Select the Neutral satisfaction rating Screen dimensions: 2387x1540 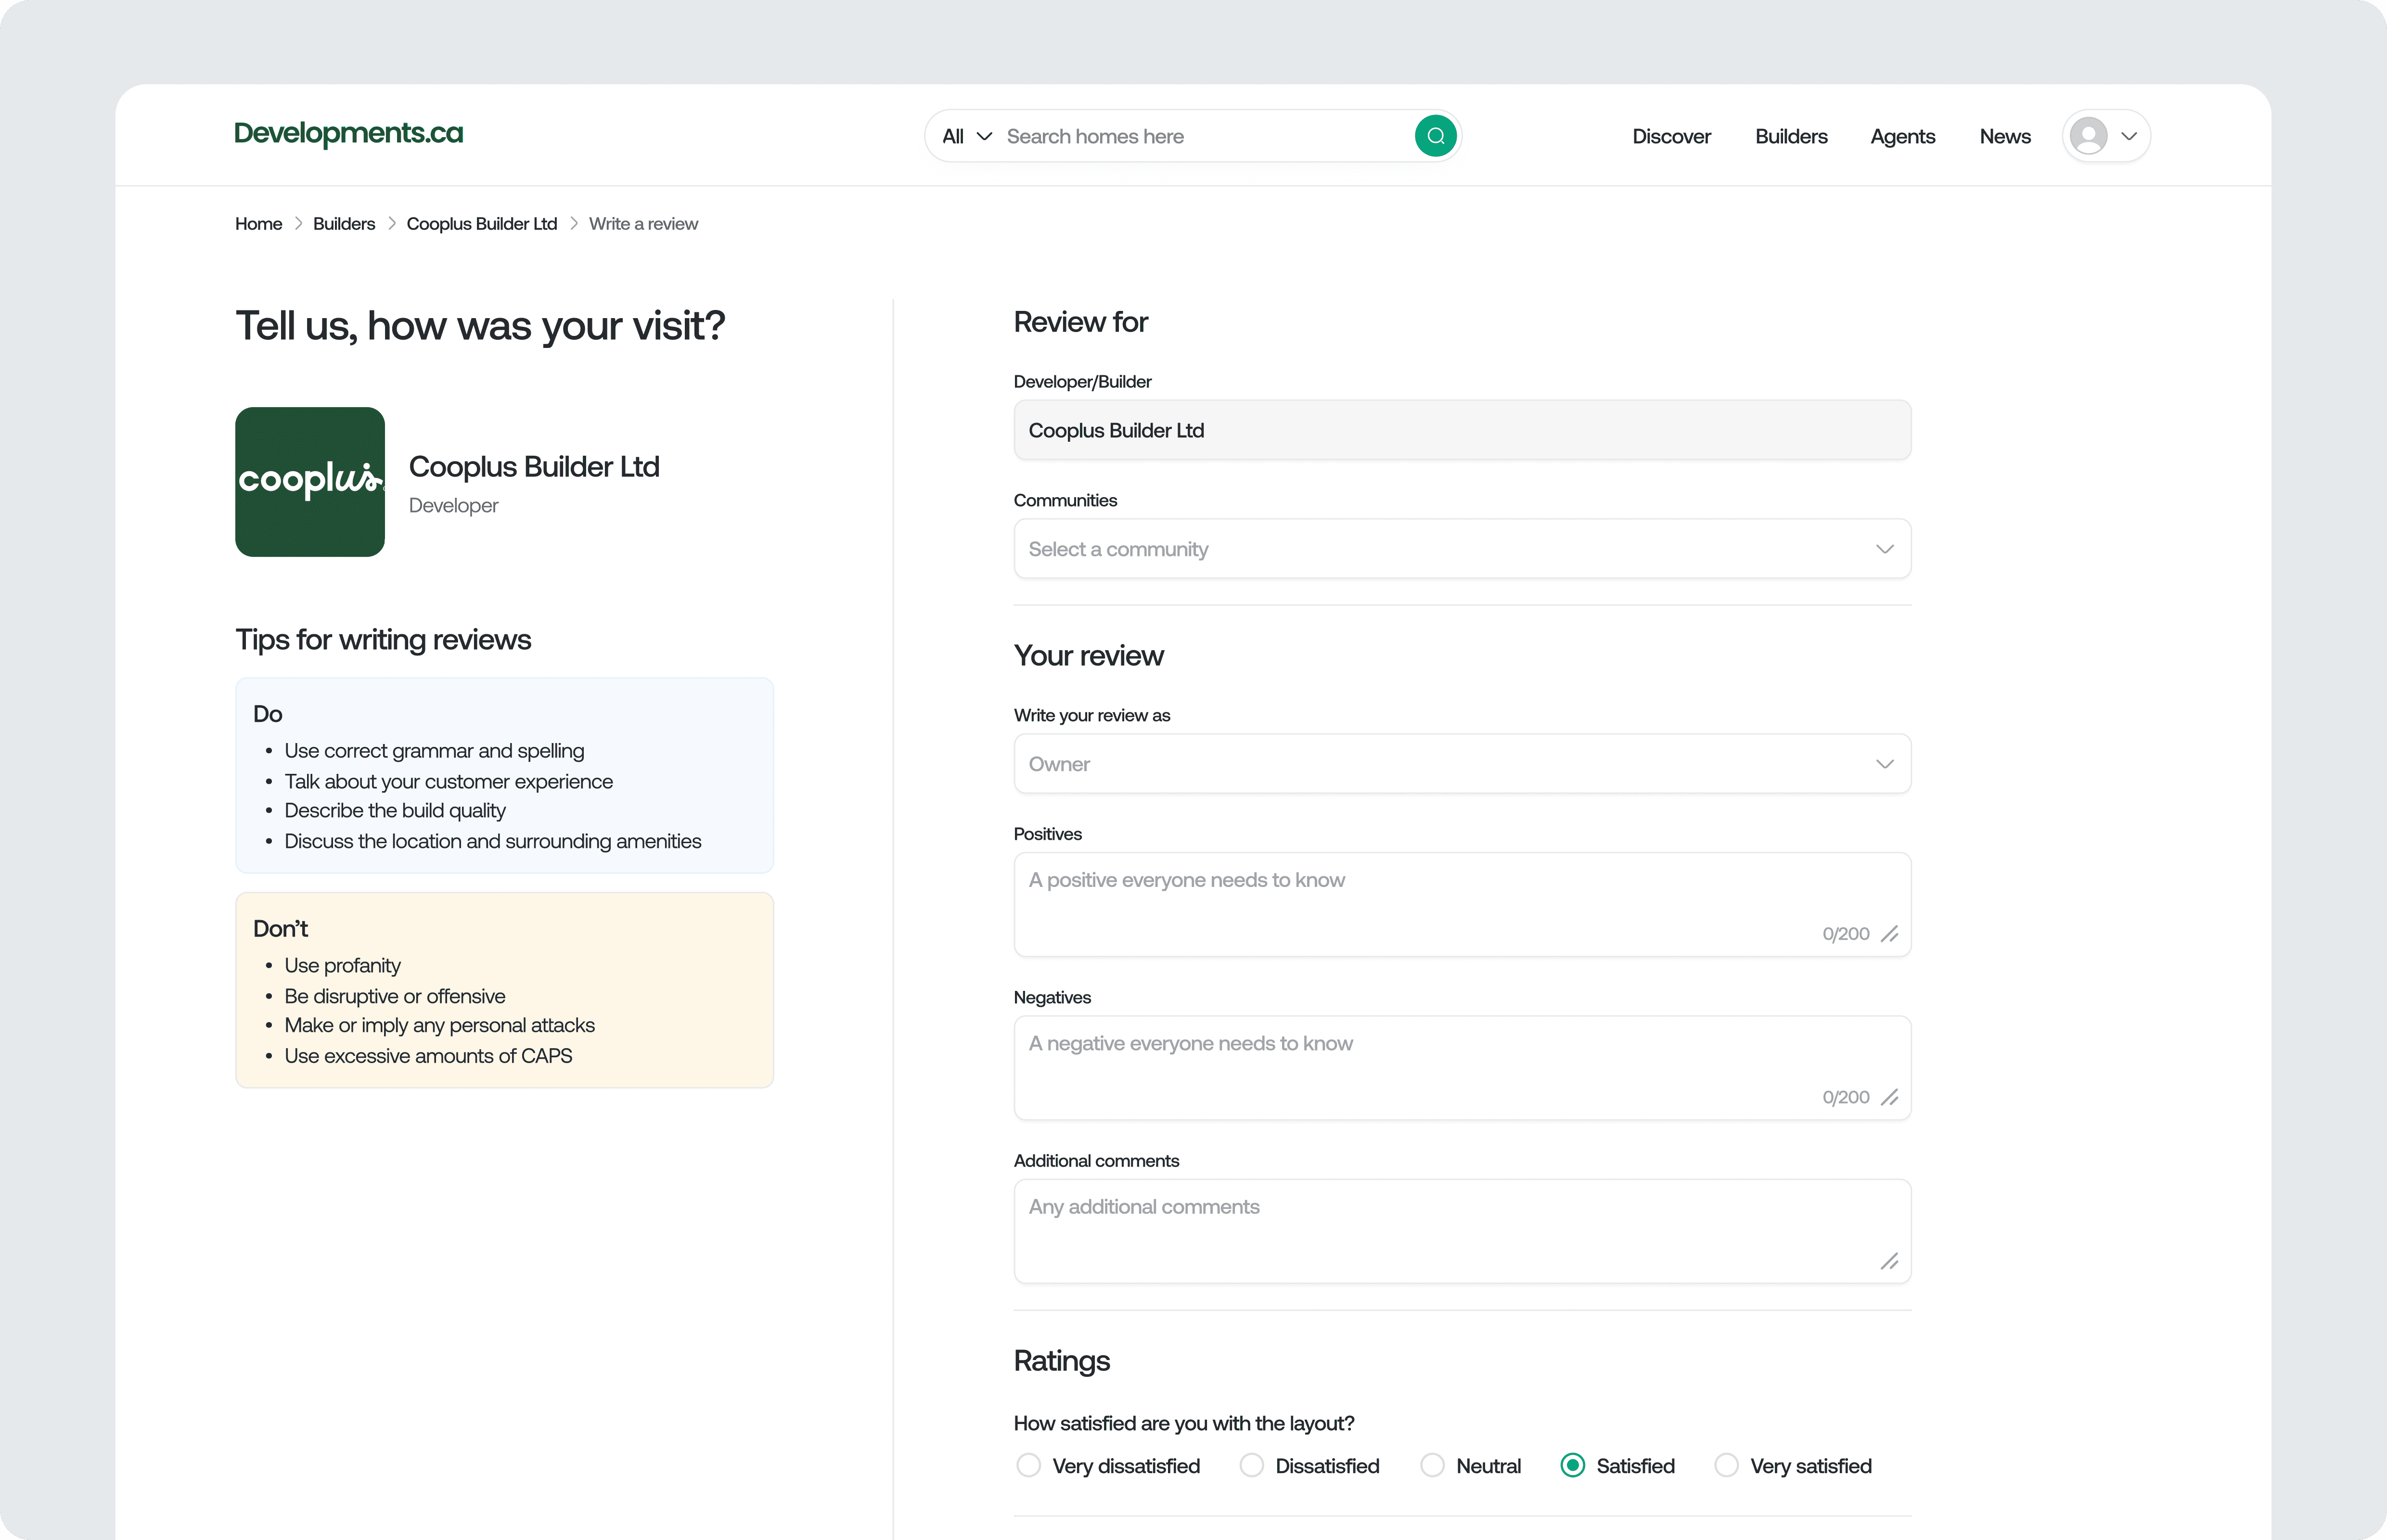point(1432,1465)
